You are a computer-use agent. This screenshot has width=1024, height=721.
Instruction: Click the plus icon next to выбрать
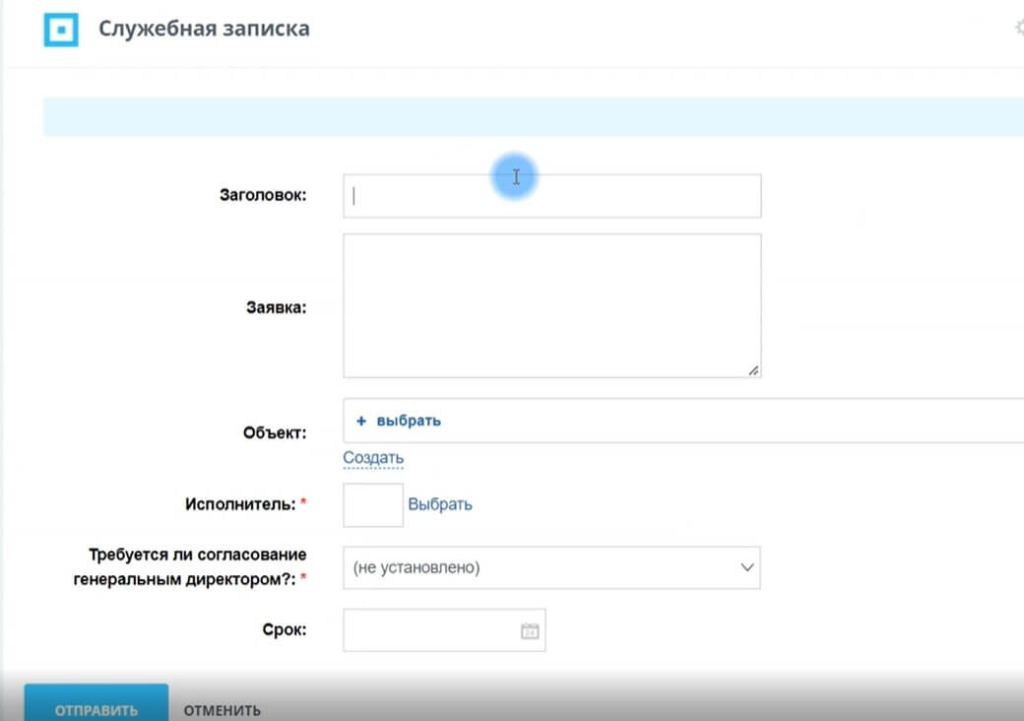363,421
